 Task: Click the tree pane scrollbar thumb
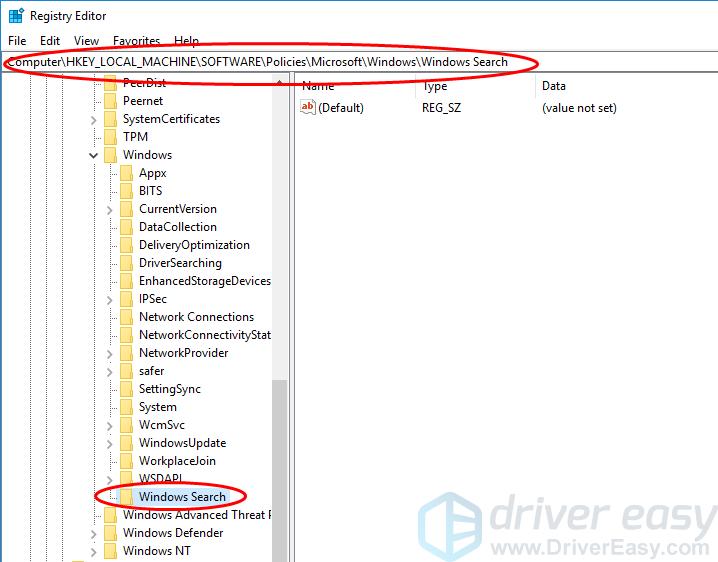click(279, 470)
